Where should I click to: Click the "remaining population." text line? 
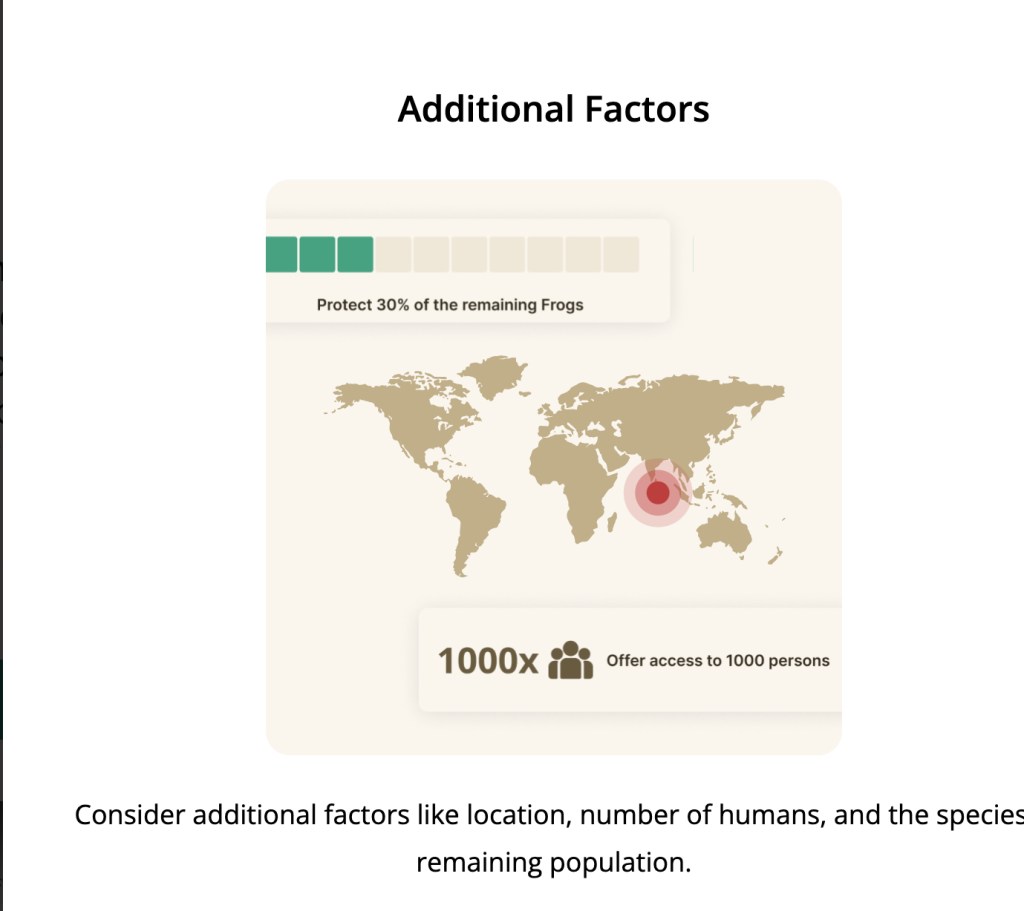click(553, 862)
